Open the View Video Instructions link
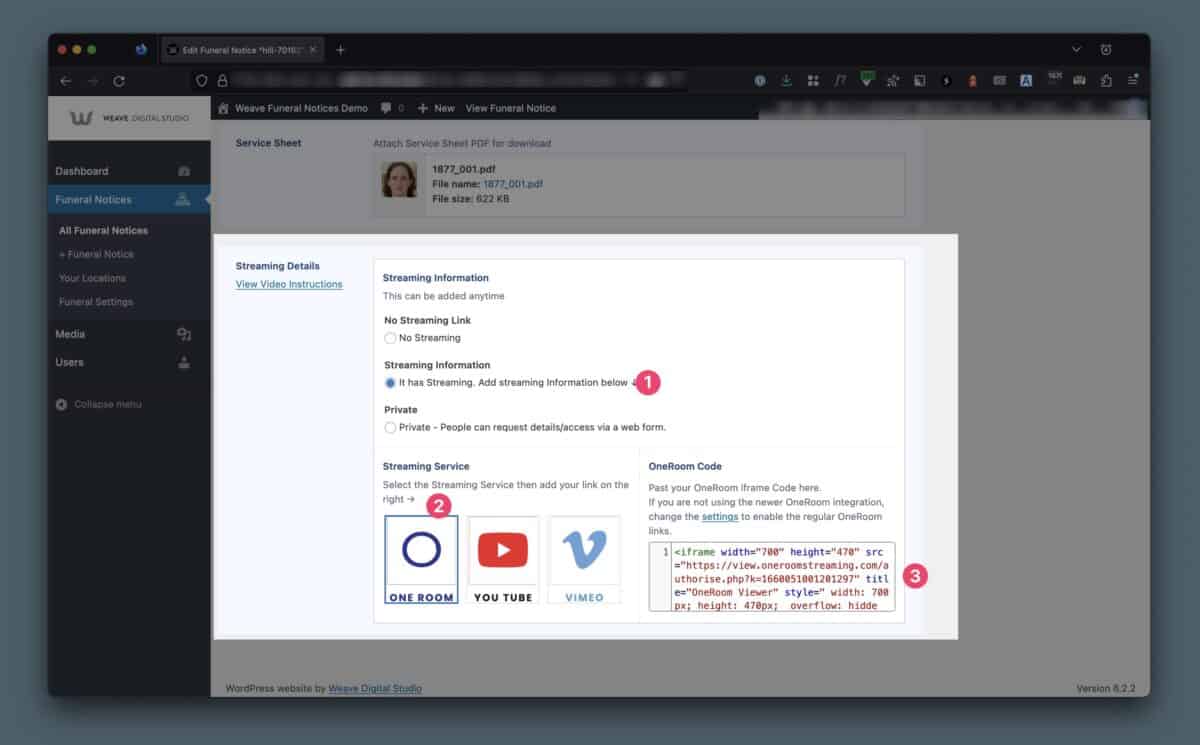The width and height of the screenshot is (1200, 745). coord(288,284)
